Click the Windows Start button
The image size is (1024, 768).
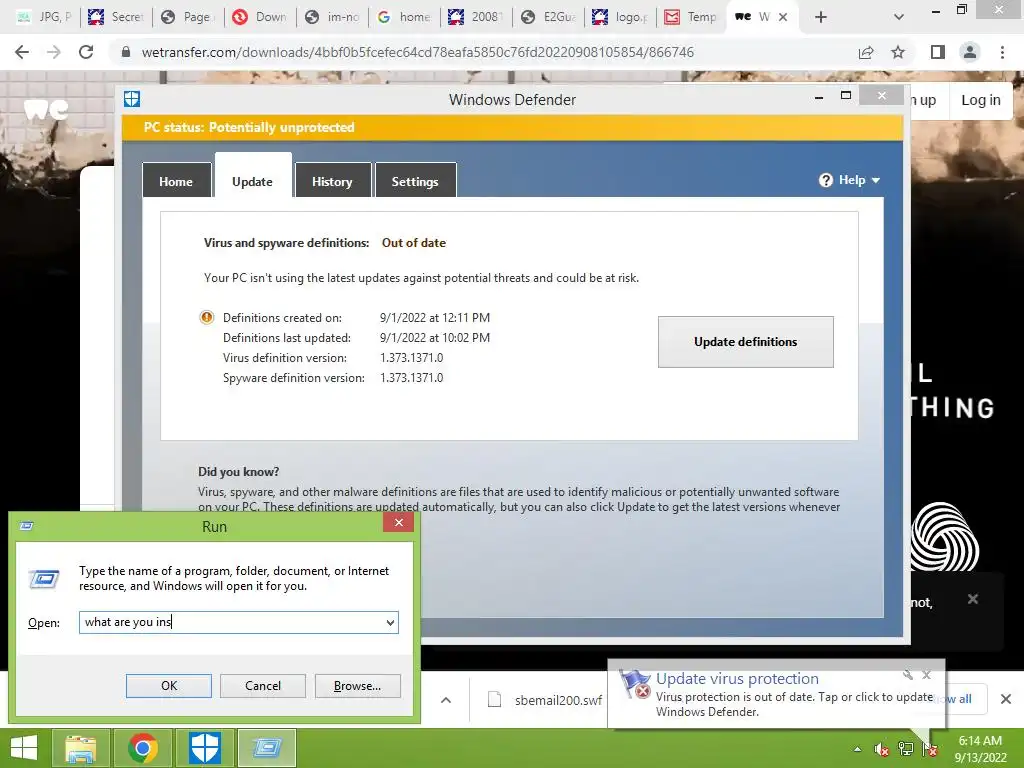tap(24, 748)
